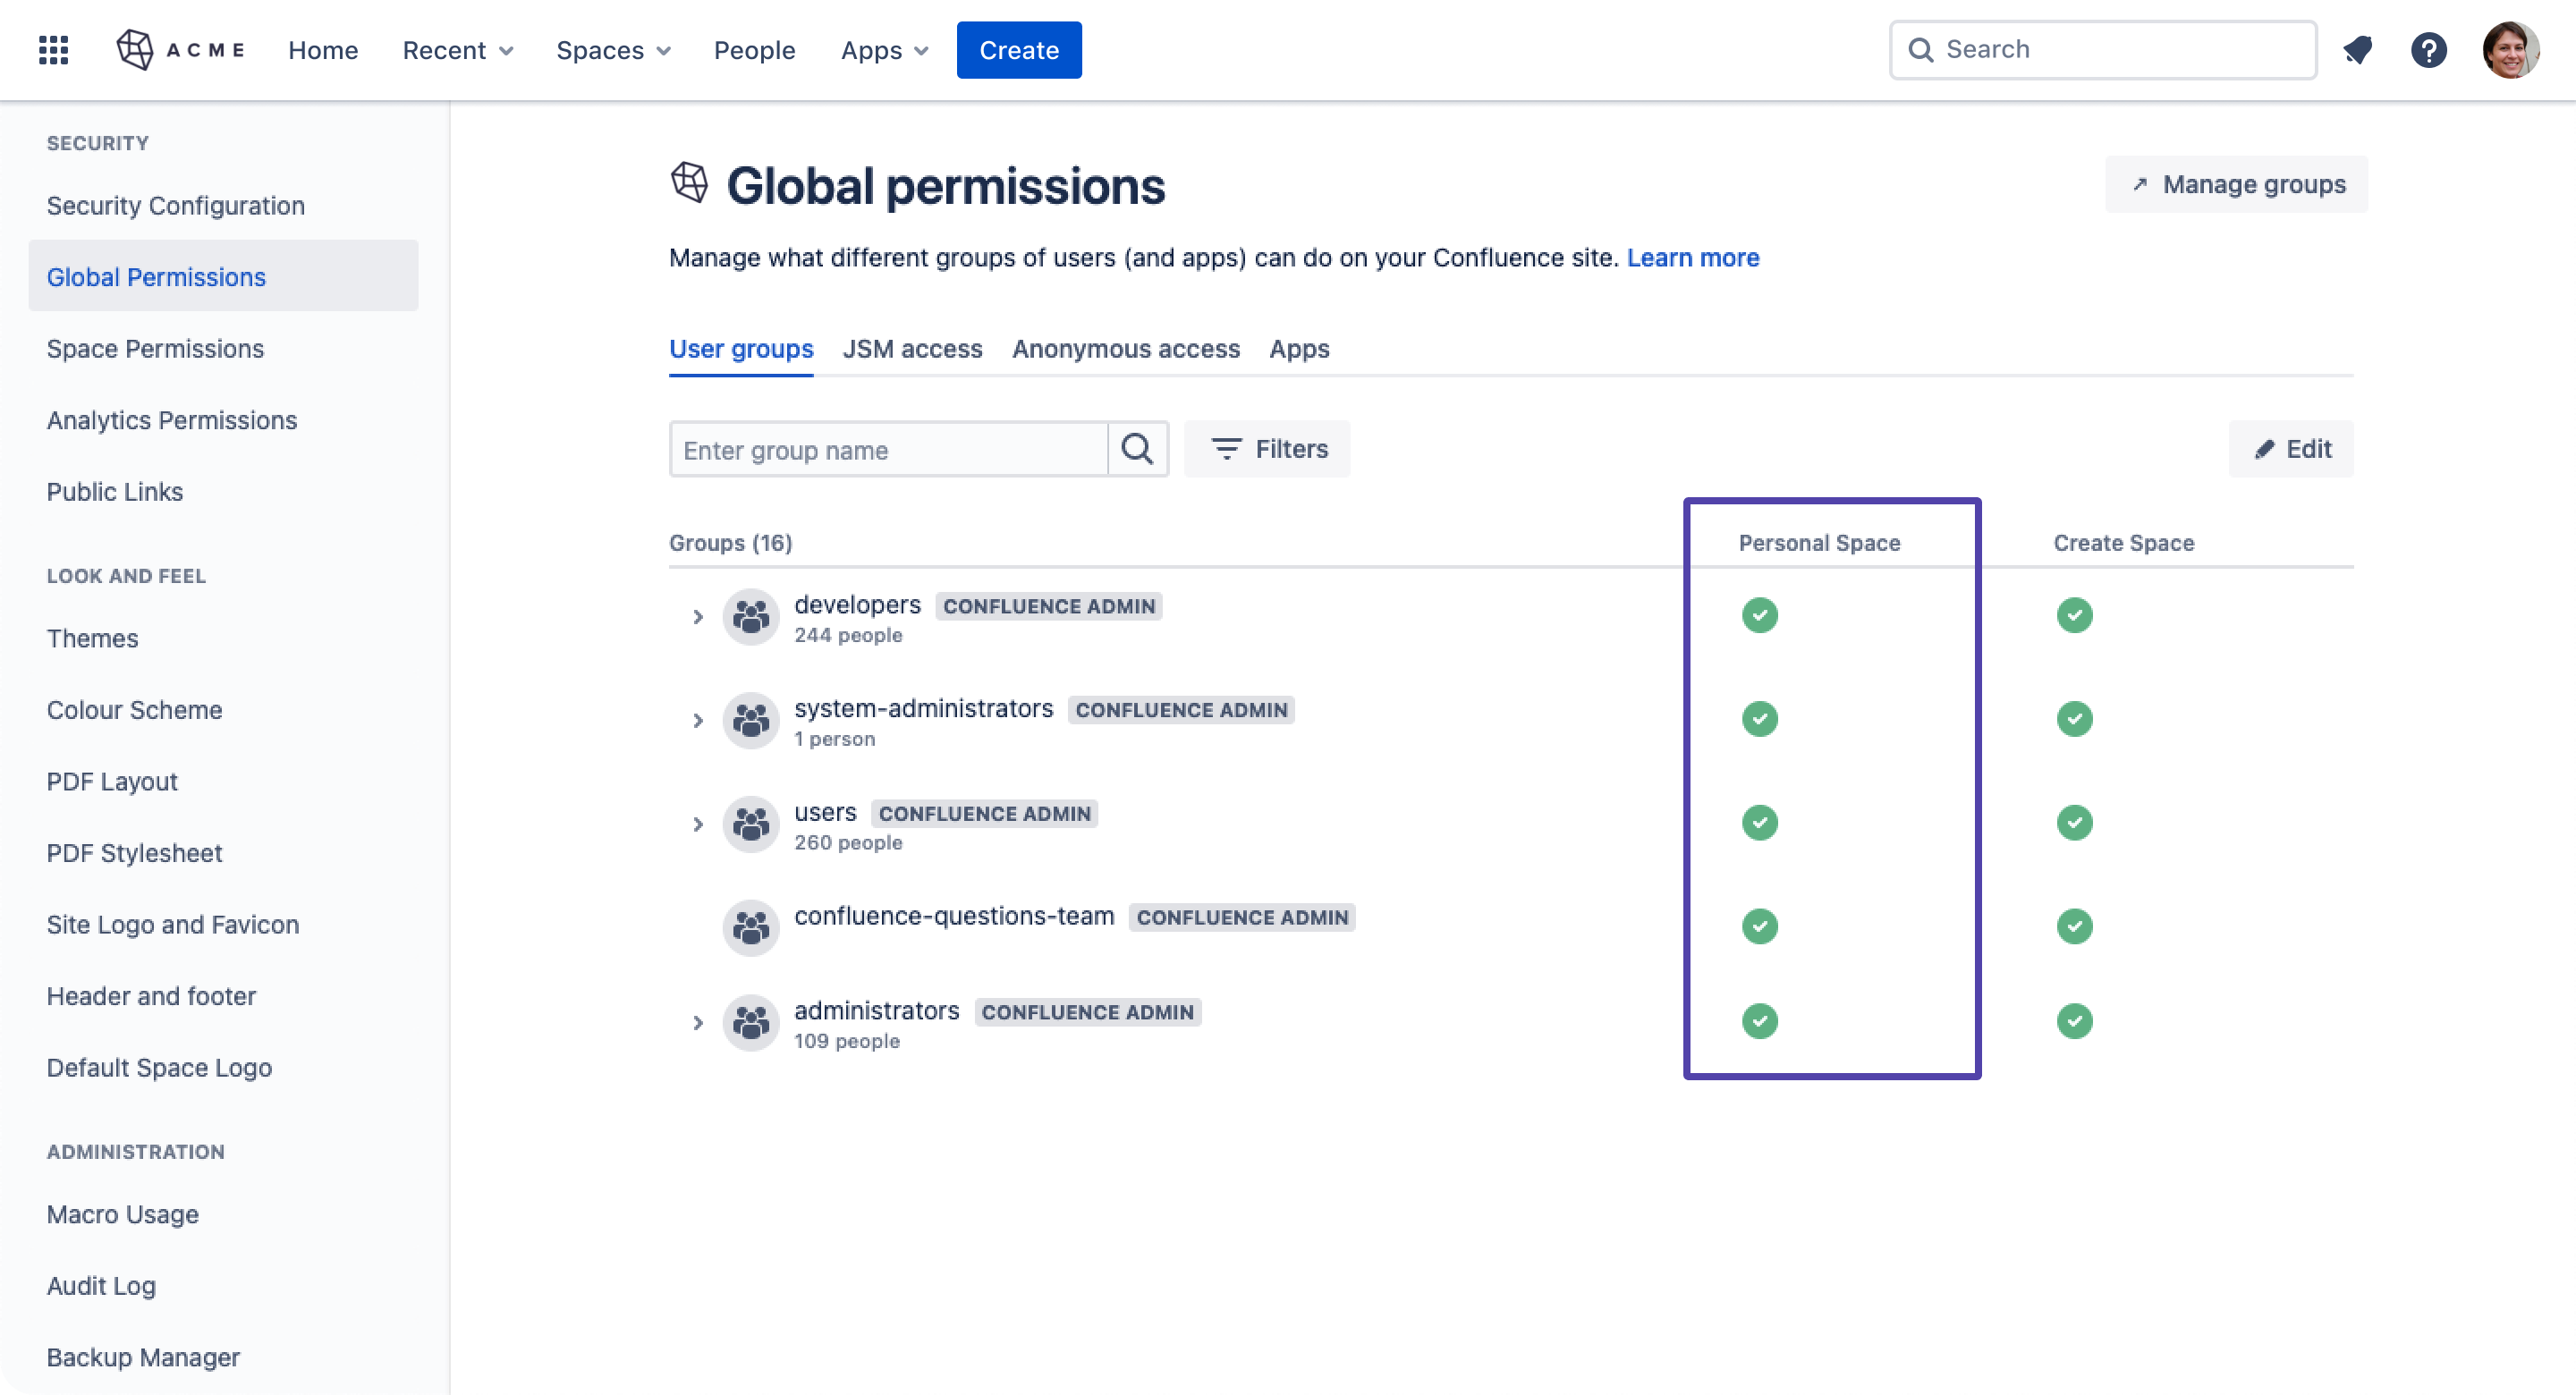
Task: Open the app switcher grid icon
Action: [x=53, y=50]
